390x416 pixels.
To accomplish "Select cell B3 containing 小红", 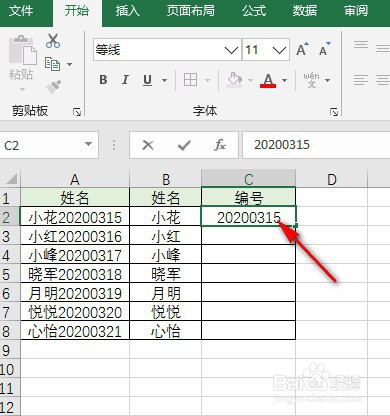I will click(166, 236).
